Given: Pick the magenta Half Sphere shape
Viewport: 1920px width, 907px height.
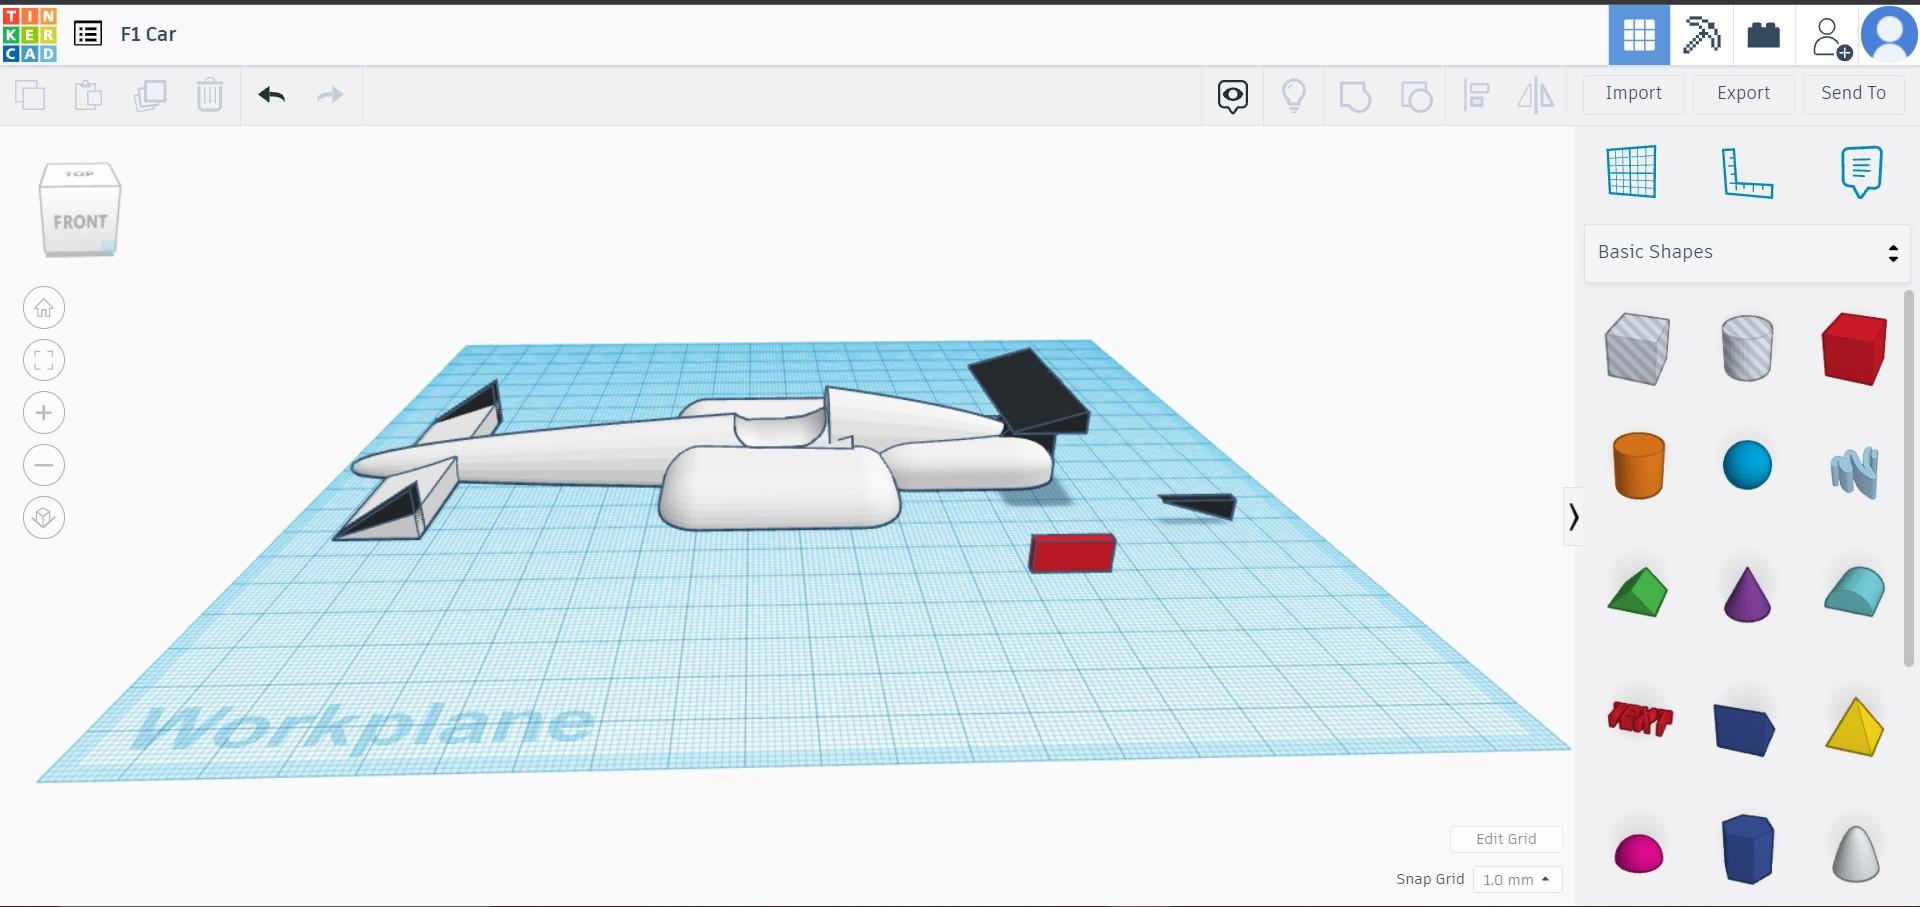Looking at the screenshot, I should click(x=1639, y=854).
